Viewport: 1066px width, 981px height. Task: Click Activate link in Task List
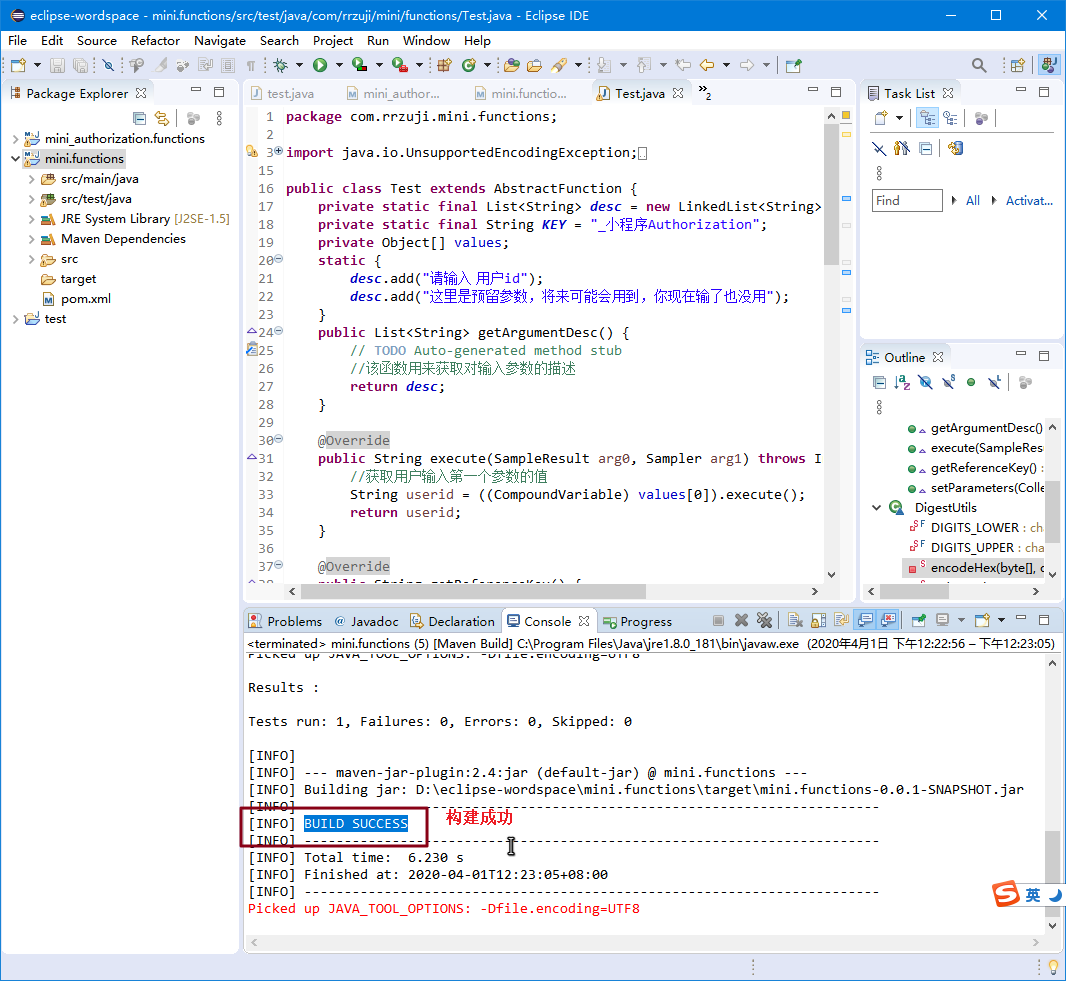[1029, 201]
